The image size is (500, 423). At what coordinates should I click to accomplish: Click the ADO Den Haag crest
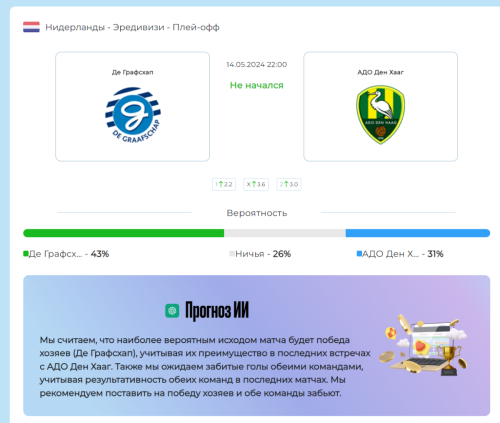pos(381,115)
